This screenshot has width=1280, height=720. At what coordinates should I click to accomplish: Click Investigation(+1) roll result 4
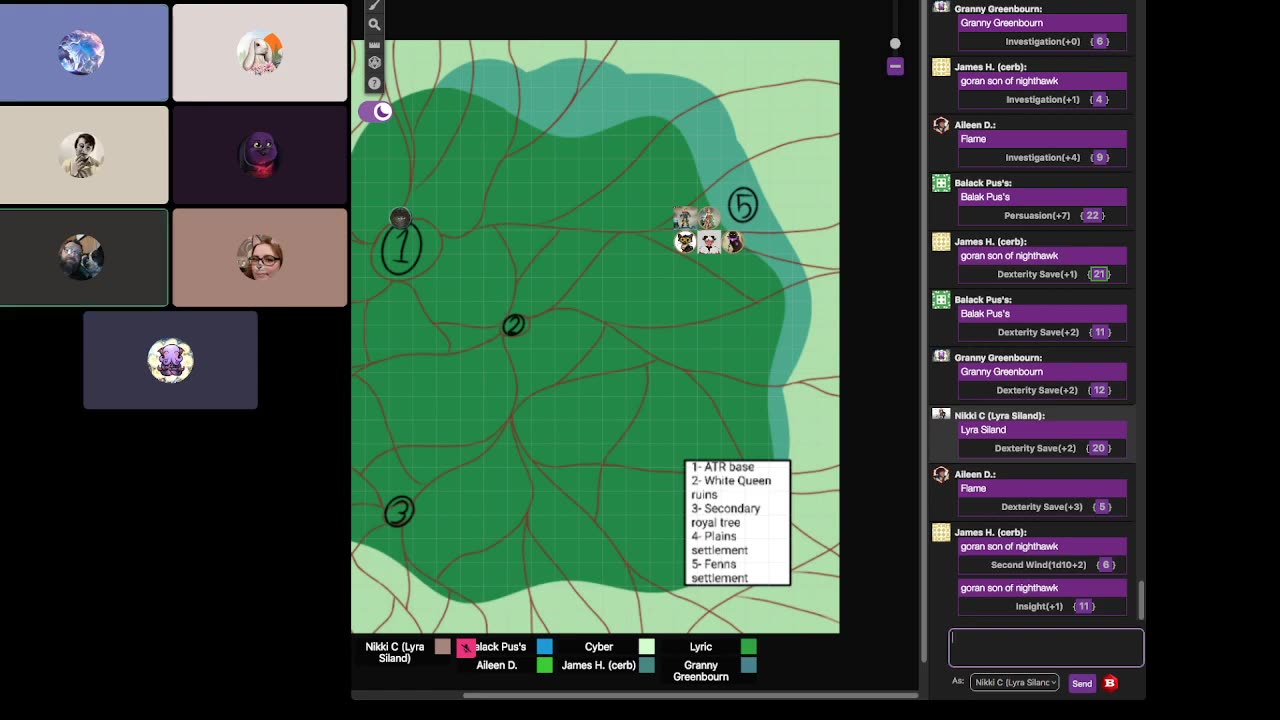(1100, 100)
